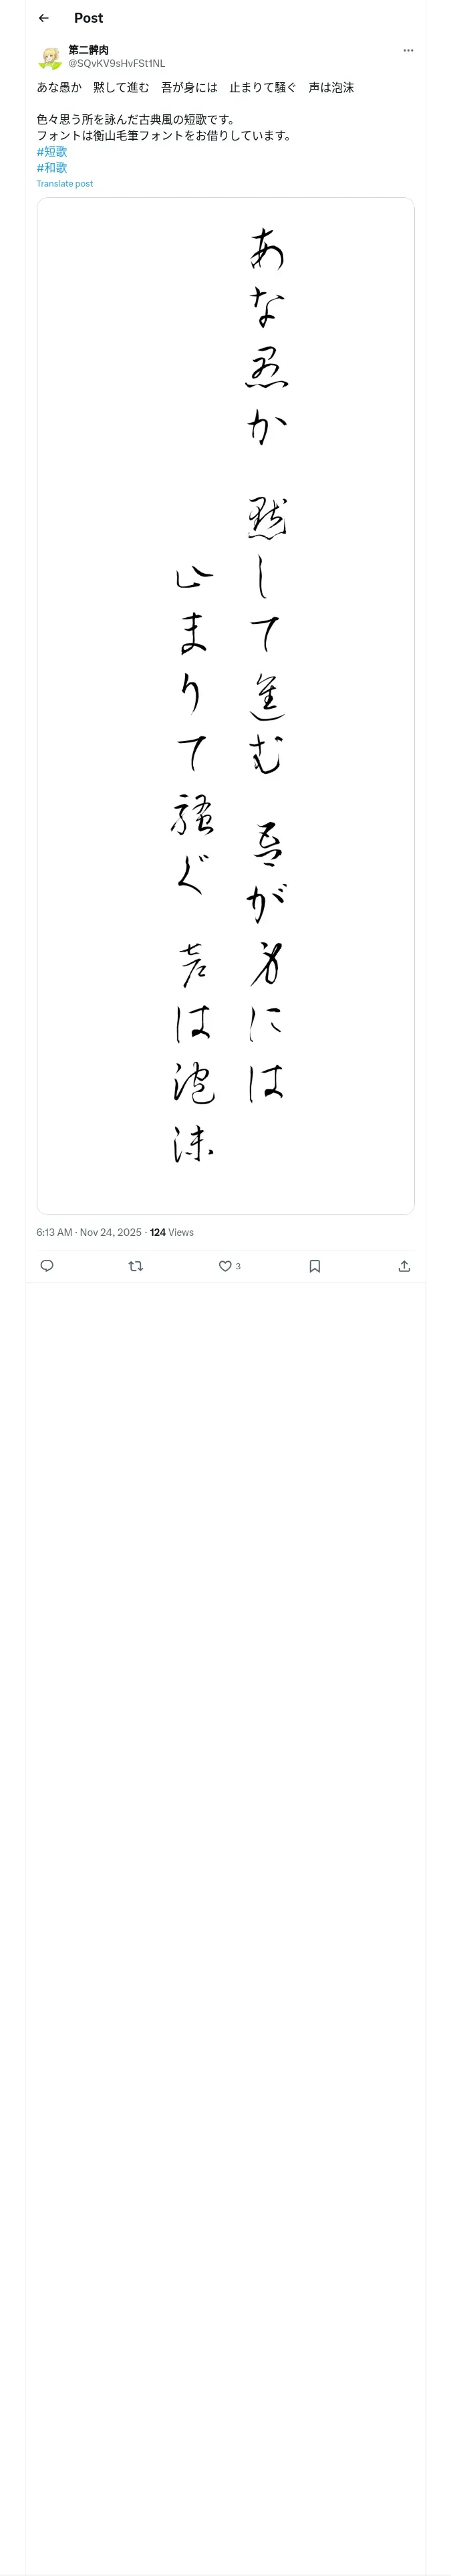Open the #和歌 hashtag link
The image size is (451, 2576).
tap(52, 168)
